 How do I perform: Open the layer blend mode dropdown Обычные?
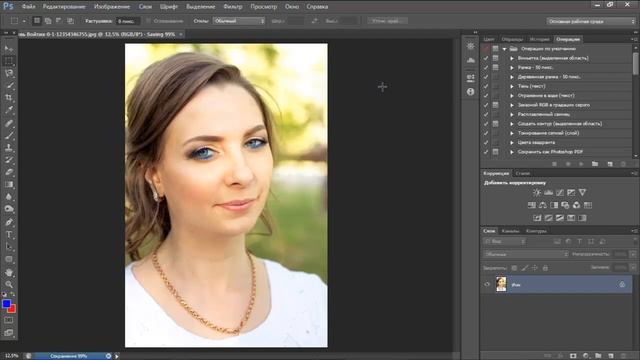(526, 254)
